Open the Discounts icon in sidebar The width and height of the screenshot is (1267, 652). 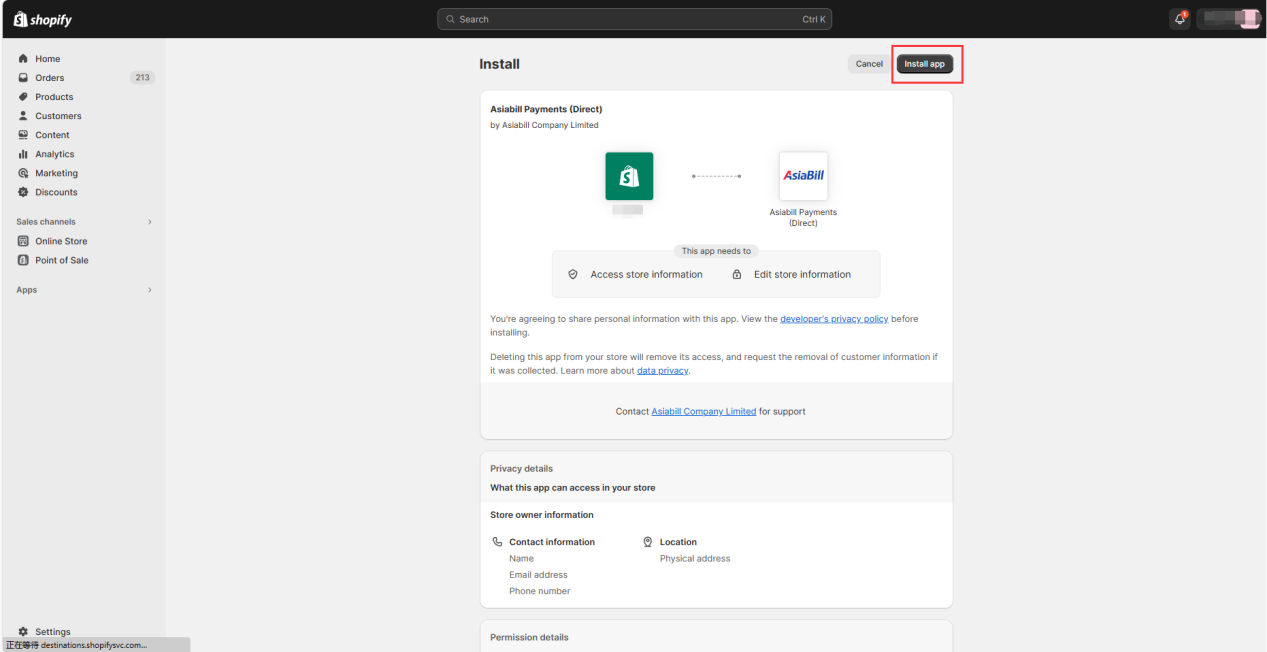coord(23,192)
